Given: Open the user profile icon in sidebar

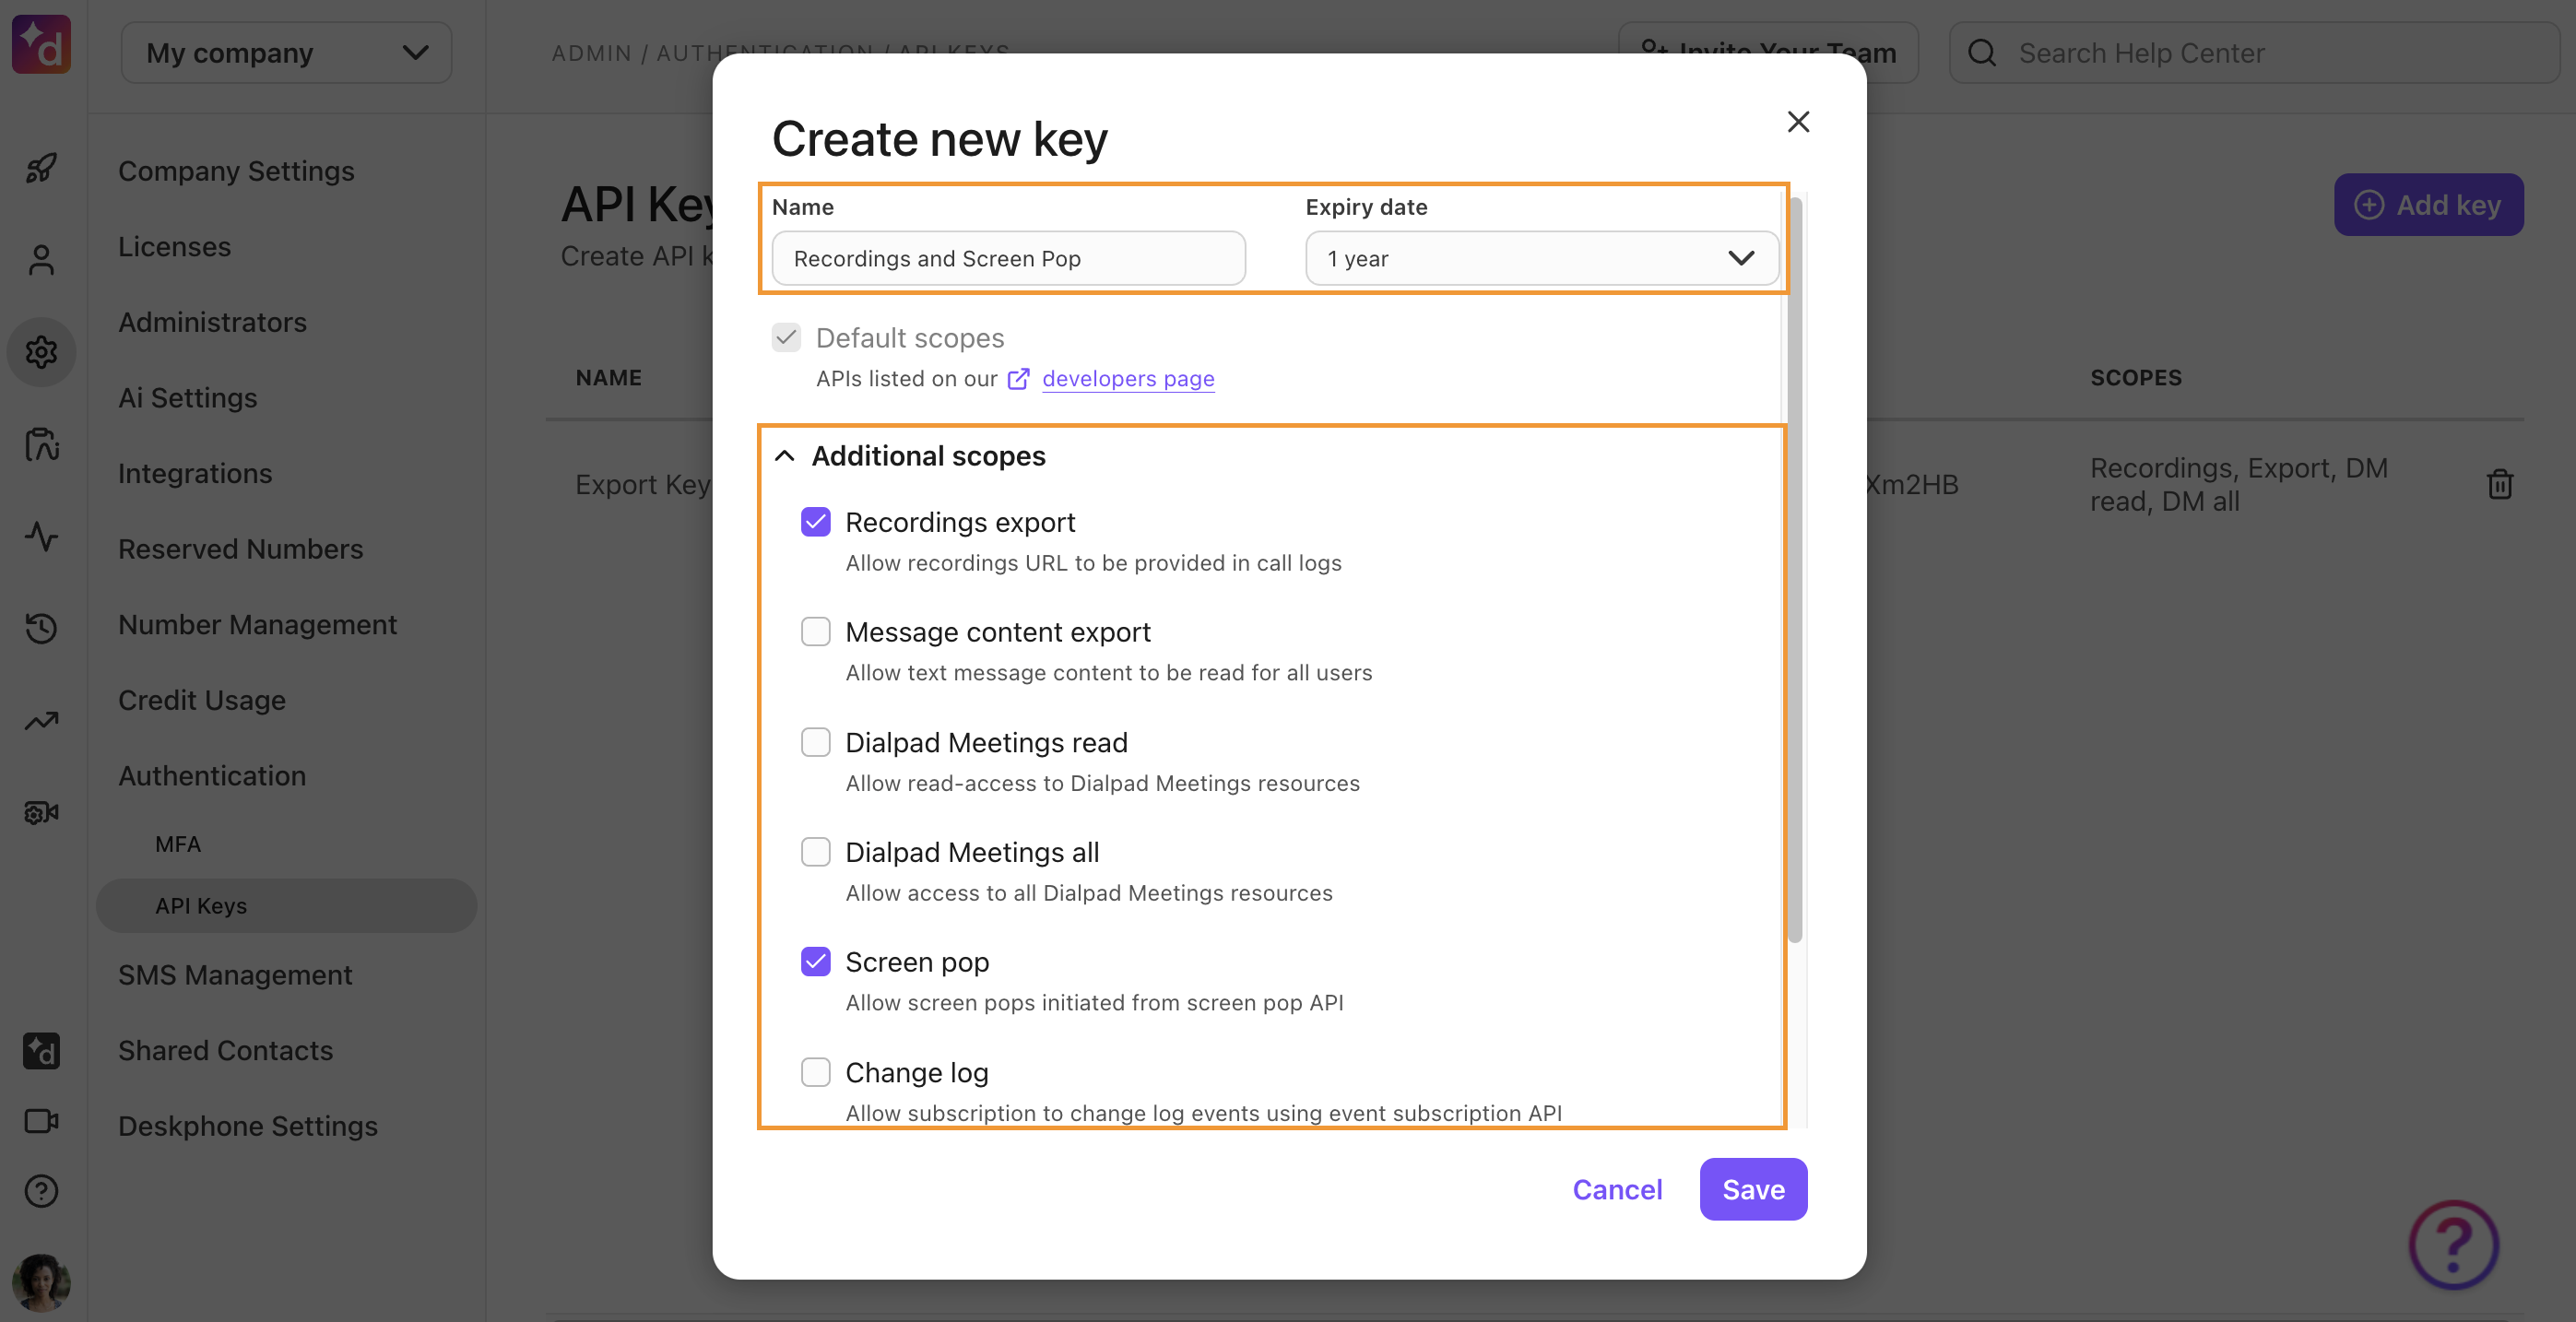Looking at the screenshot, I should coord(41,260).
